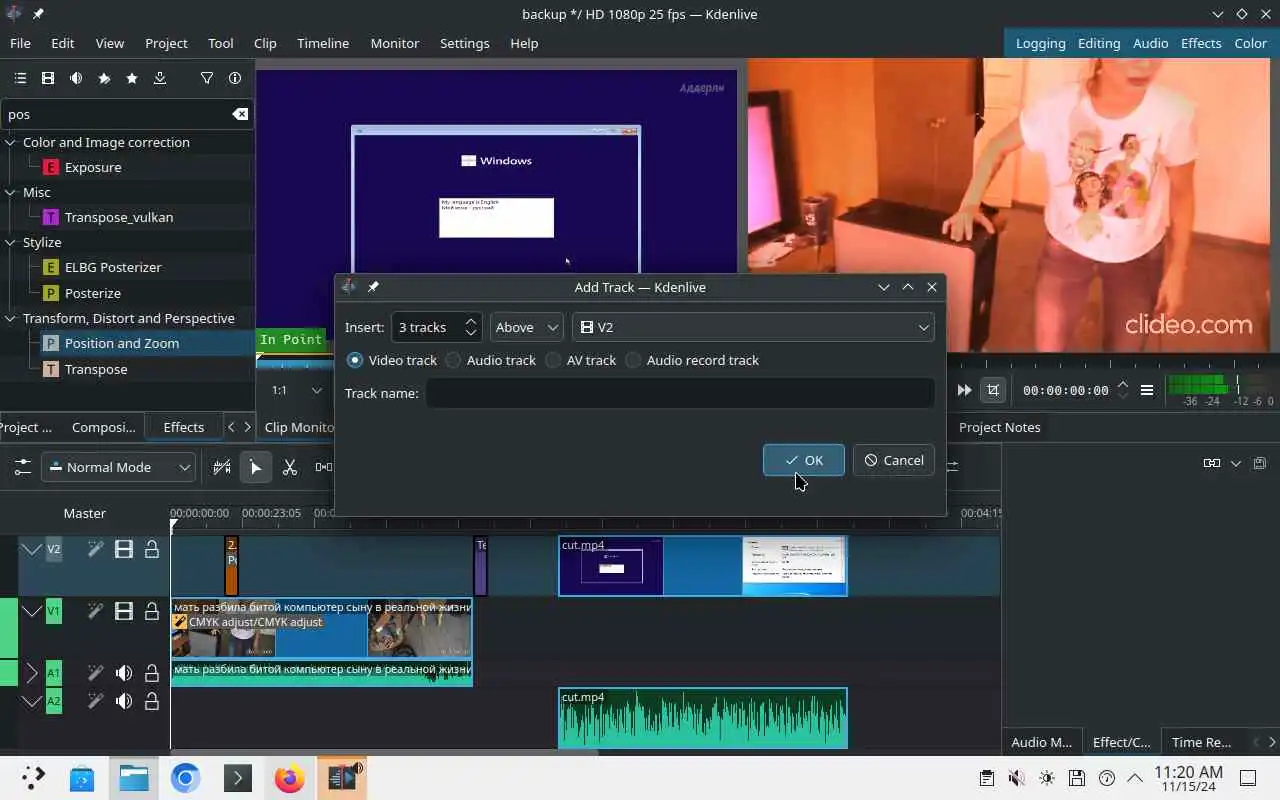
Task: Expand the A1 track header
Action: click(31, 673)
